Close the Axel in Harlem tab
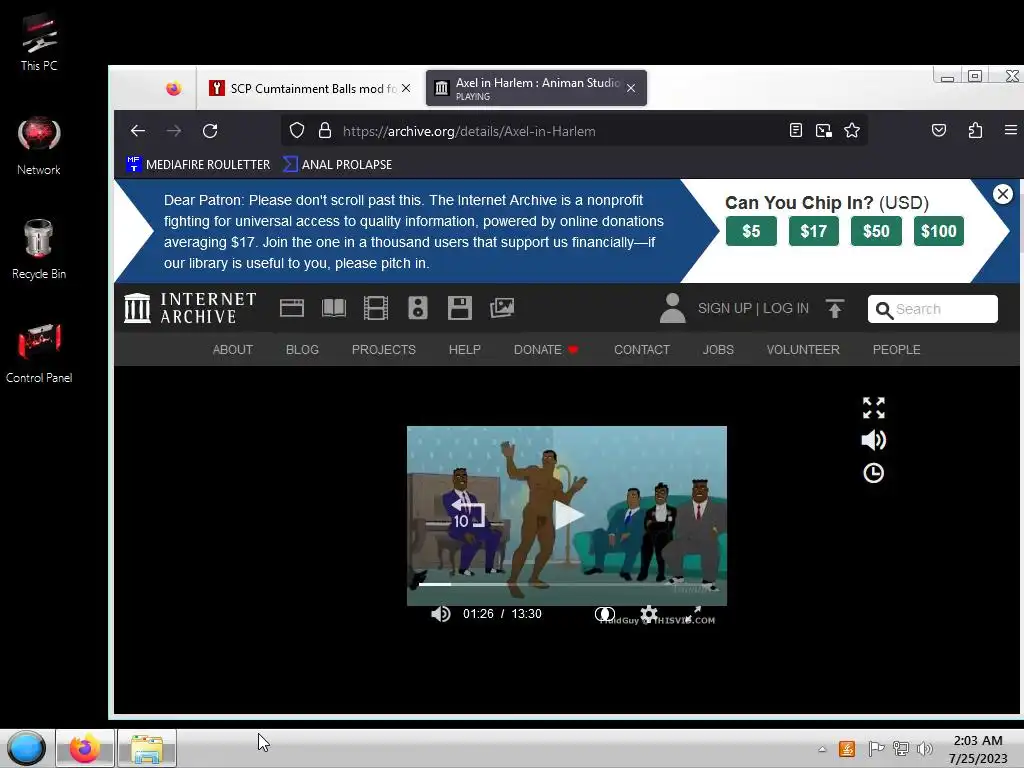Screen dimensions: 1024x768 click(x=631, y=88)
